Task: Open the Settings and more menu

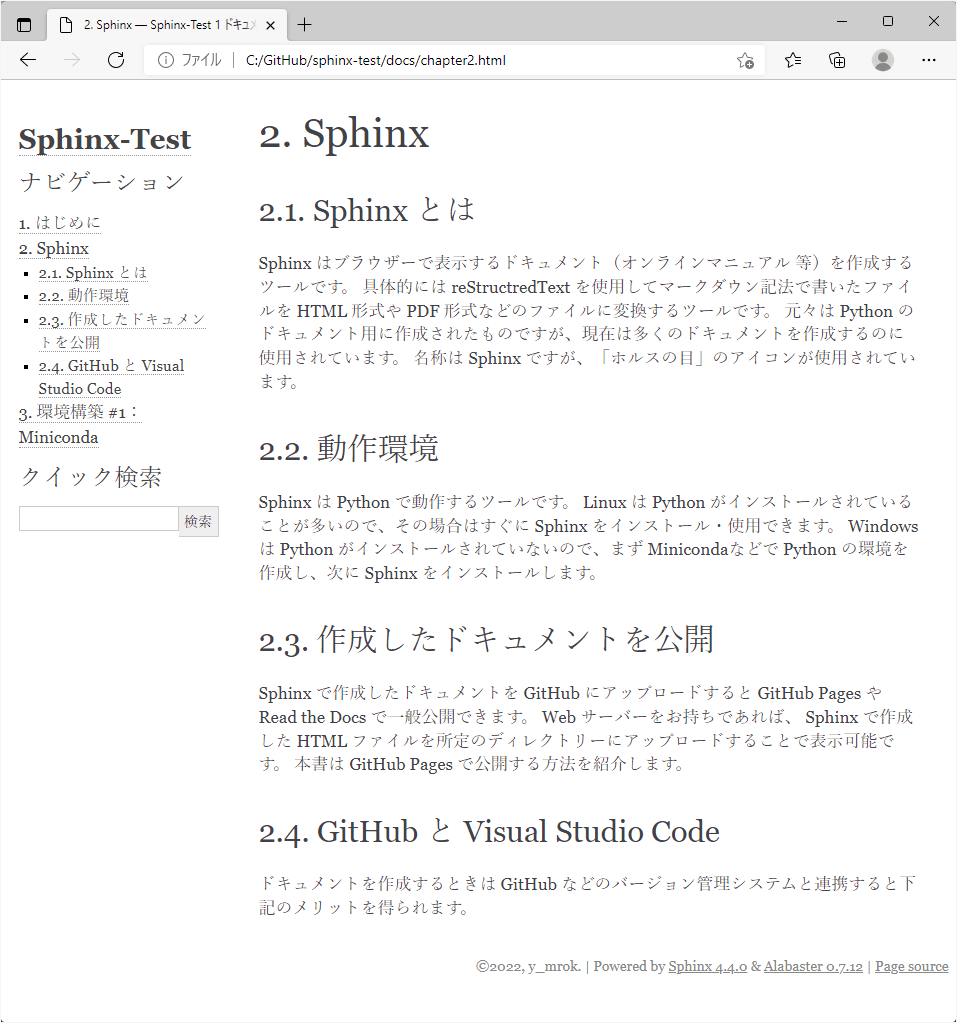Action: pos(929,60)
